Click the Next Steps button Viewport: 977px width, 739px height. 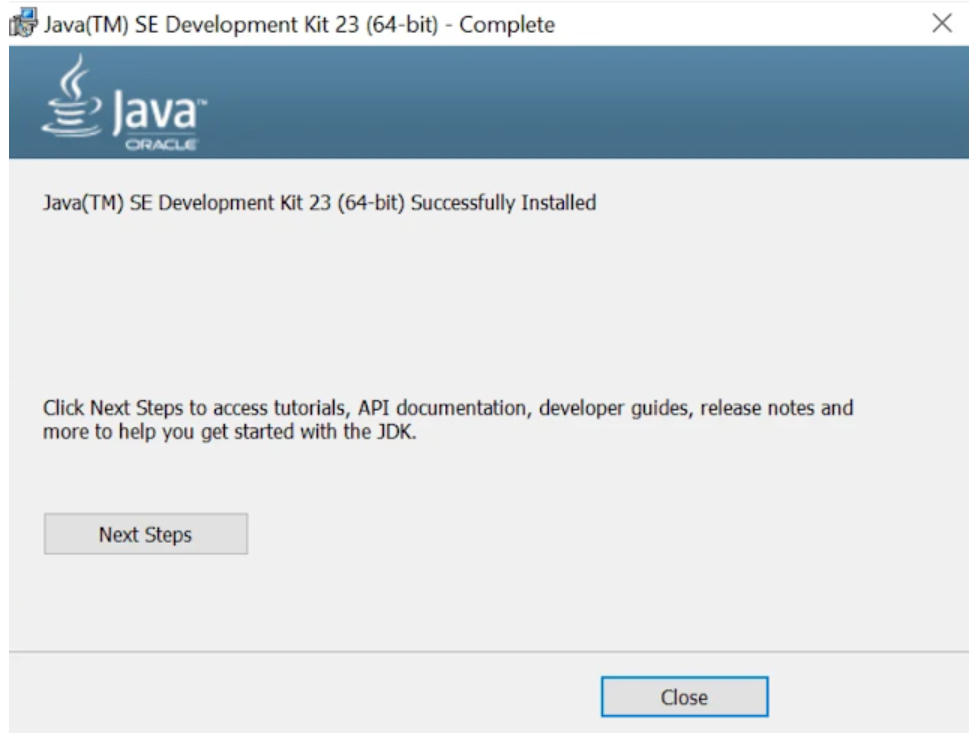point(146,534)
